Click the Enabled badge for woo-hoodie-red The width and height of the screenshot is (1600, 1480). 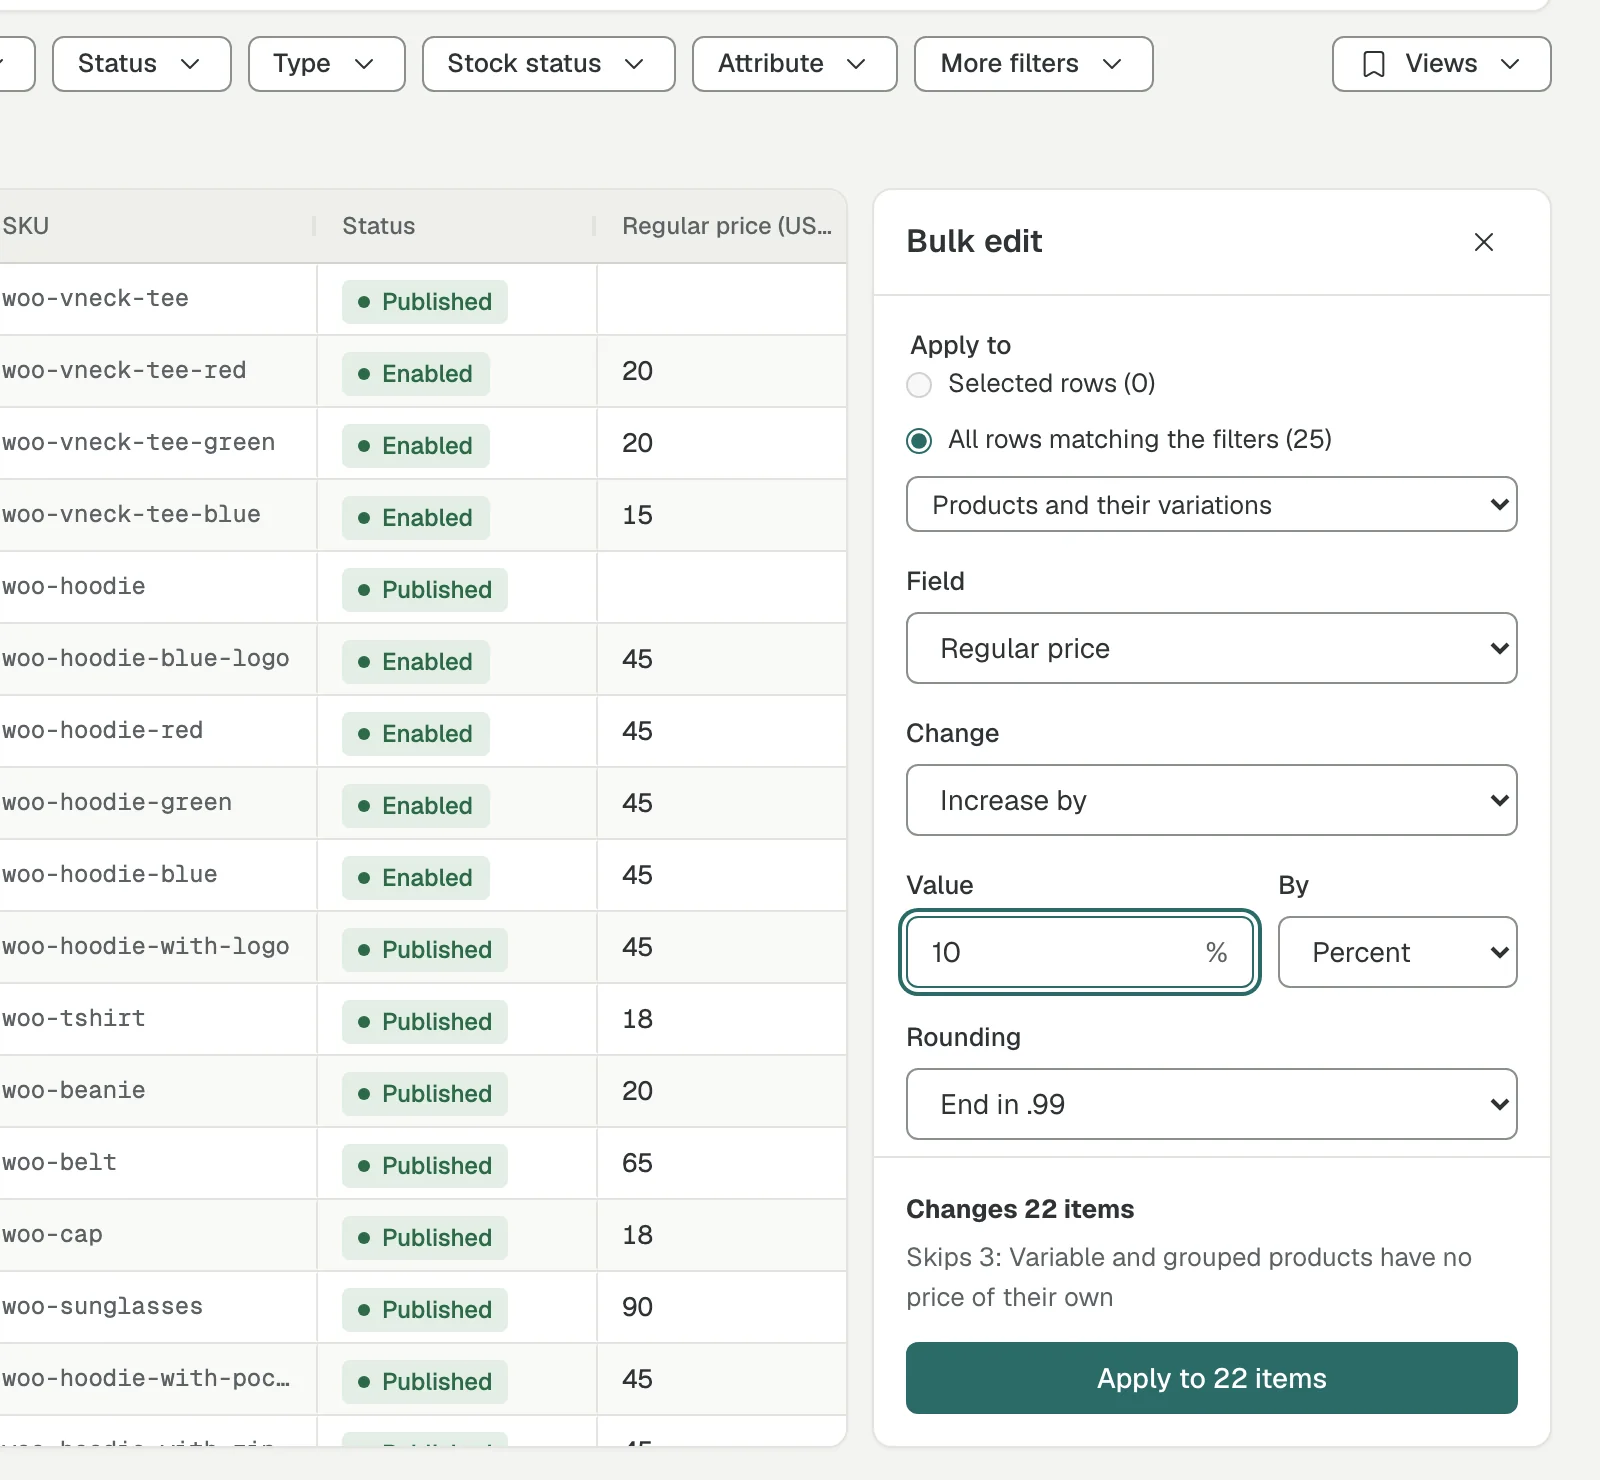(x=416, y=734)
